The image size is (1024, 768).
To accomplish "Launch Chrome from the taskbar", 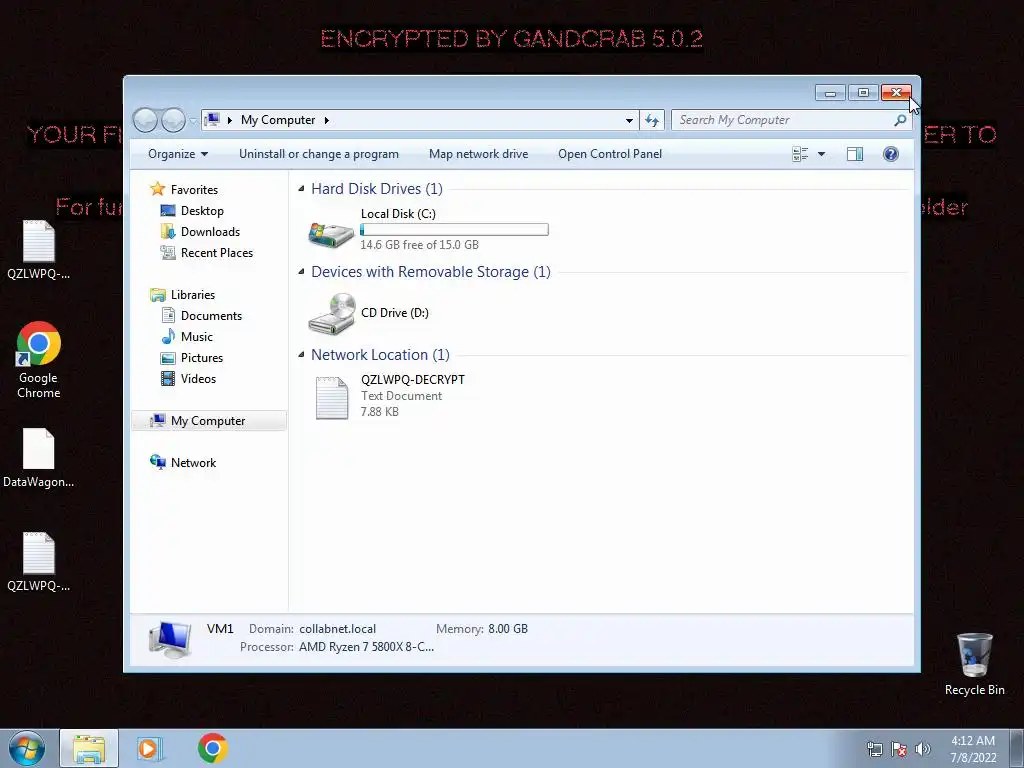I will tap(213, 748).
